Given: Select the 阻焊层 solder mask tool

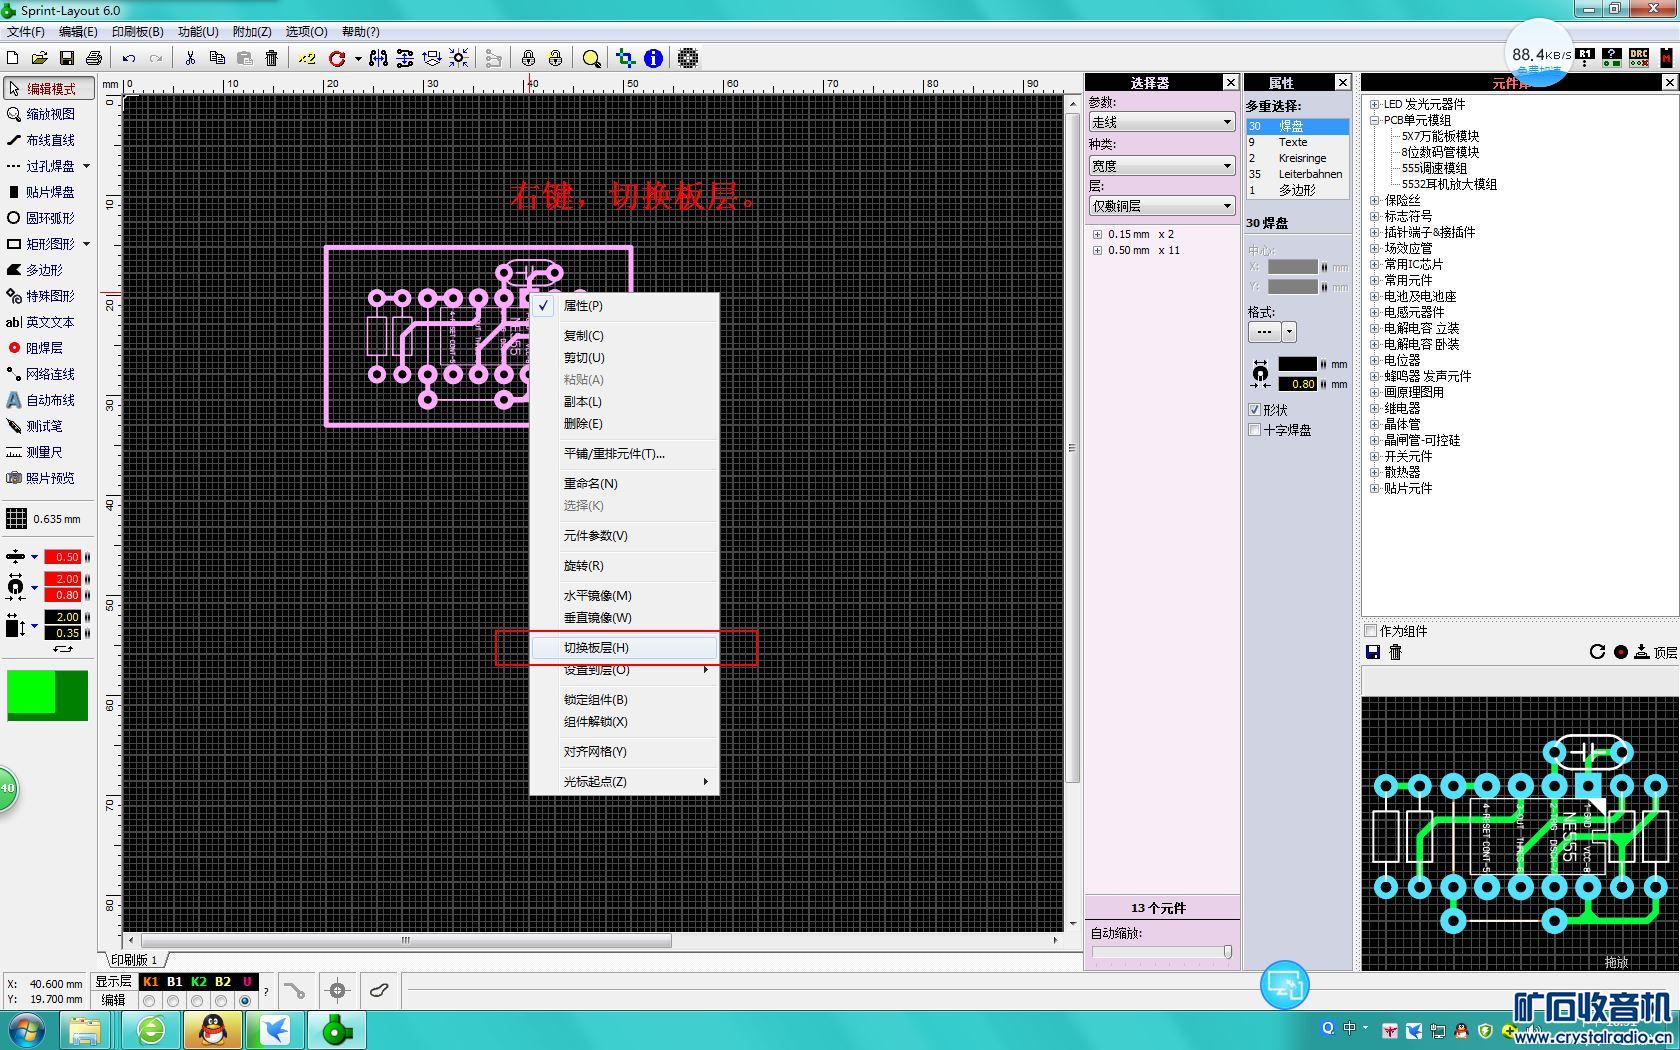Looking at the screenshot, I should pos(48,348).
